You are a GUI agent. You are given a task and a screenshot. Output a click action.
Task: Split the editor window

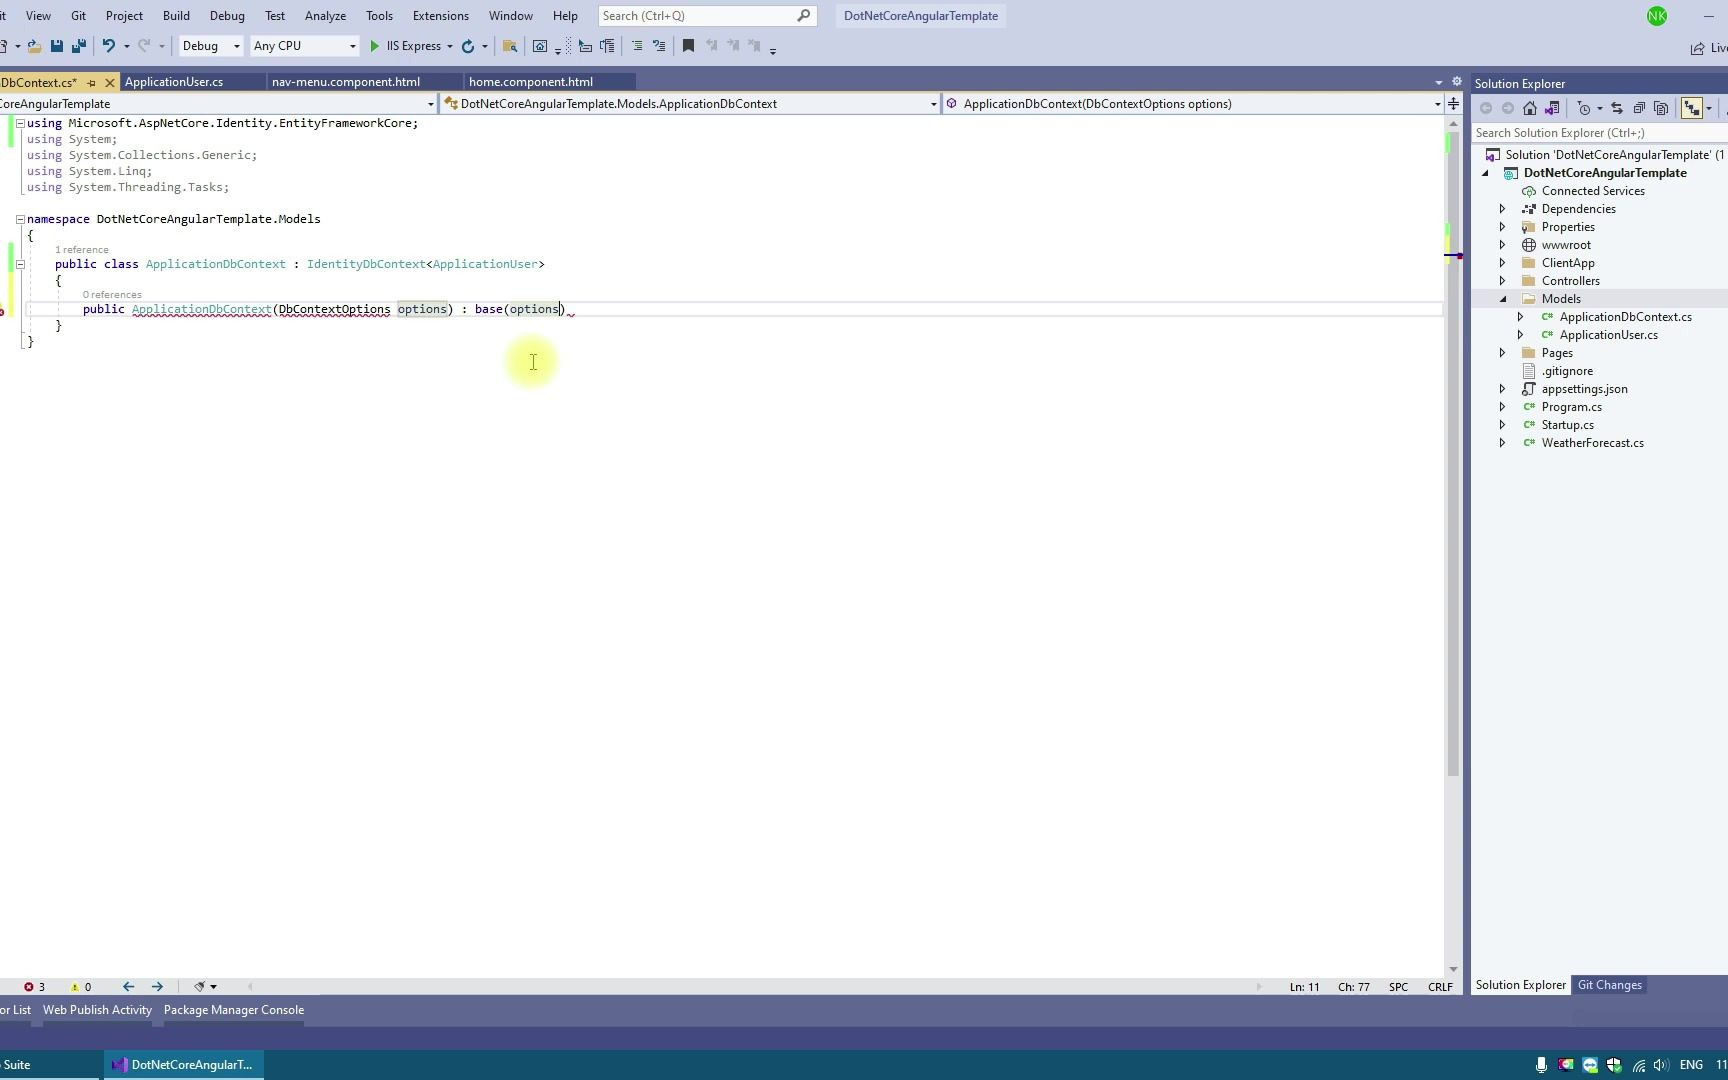pyautogui.click(x=1453, y=104)
